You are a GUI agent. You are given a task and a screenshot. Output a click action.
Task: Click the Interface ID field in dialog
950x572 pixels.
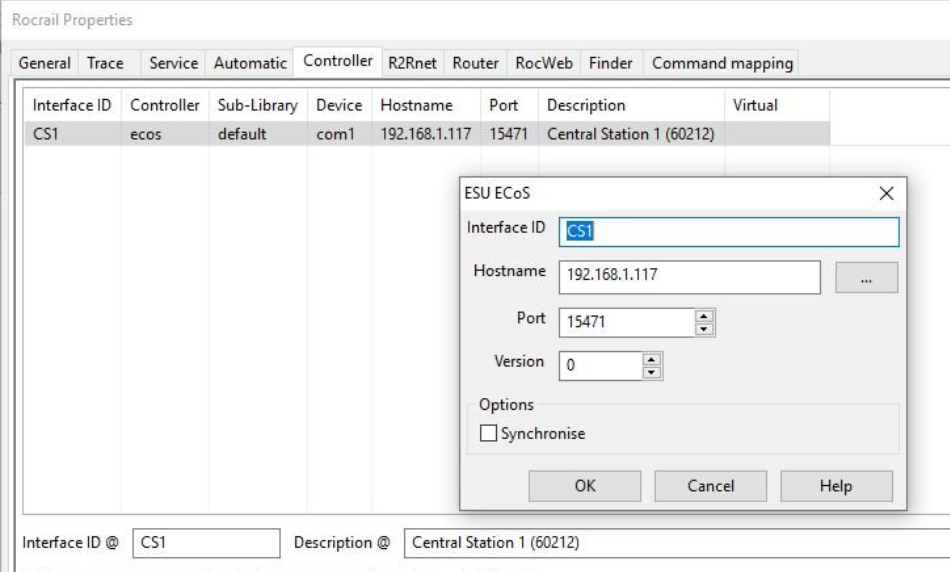(730, 231)
